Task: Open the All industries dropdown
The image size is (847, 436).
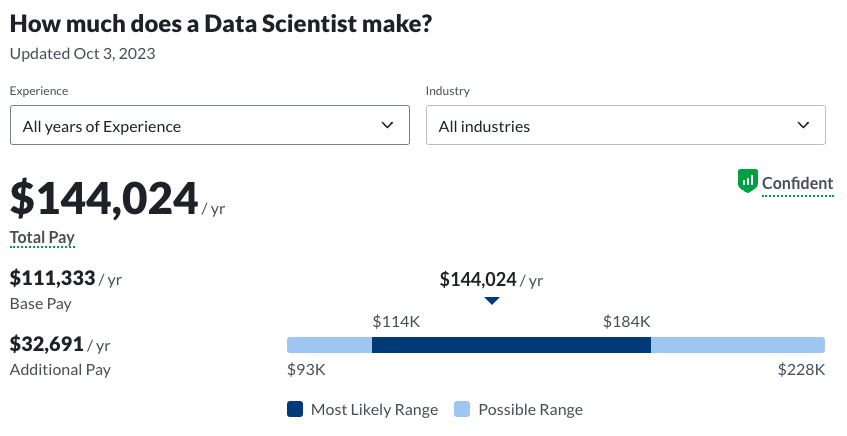Action: pos(625,126)
